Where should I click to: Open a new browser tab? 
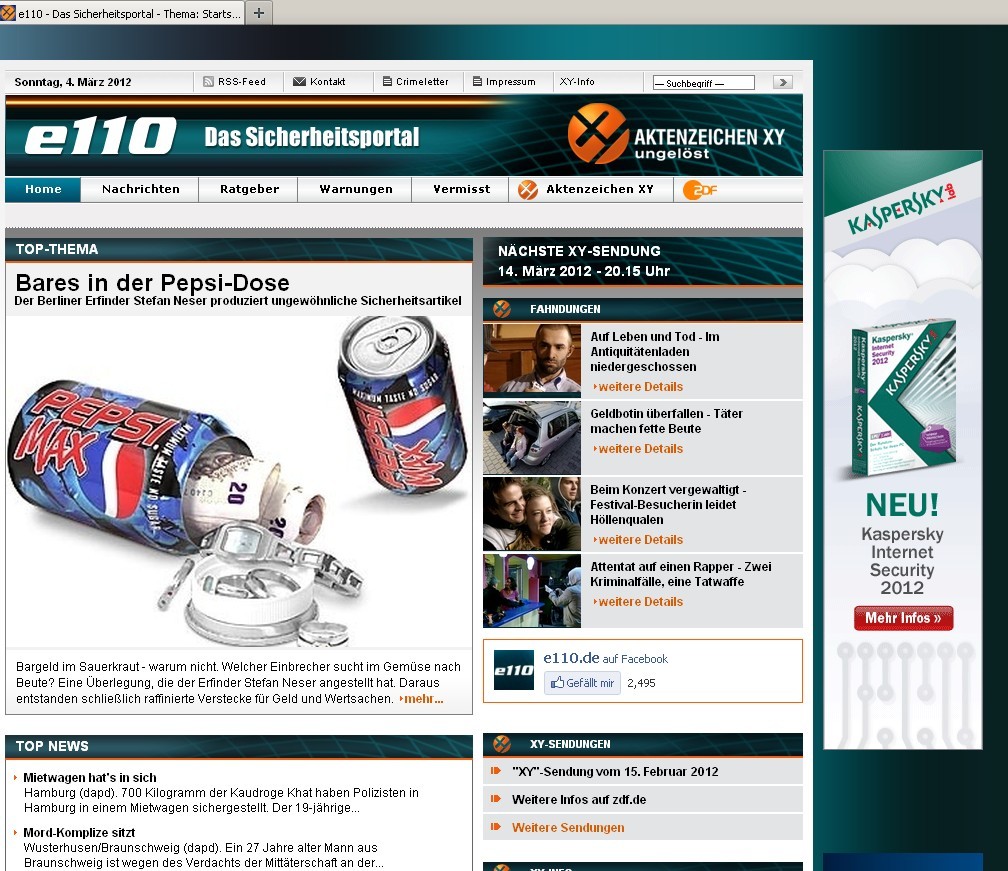[x=259, y=13]
